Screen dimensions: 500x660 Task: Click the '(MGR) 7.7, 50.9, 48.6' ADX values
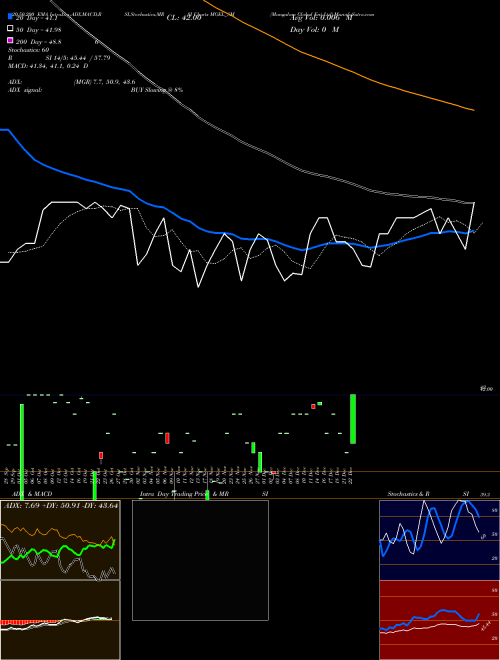(104, 82)
